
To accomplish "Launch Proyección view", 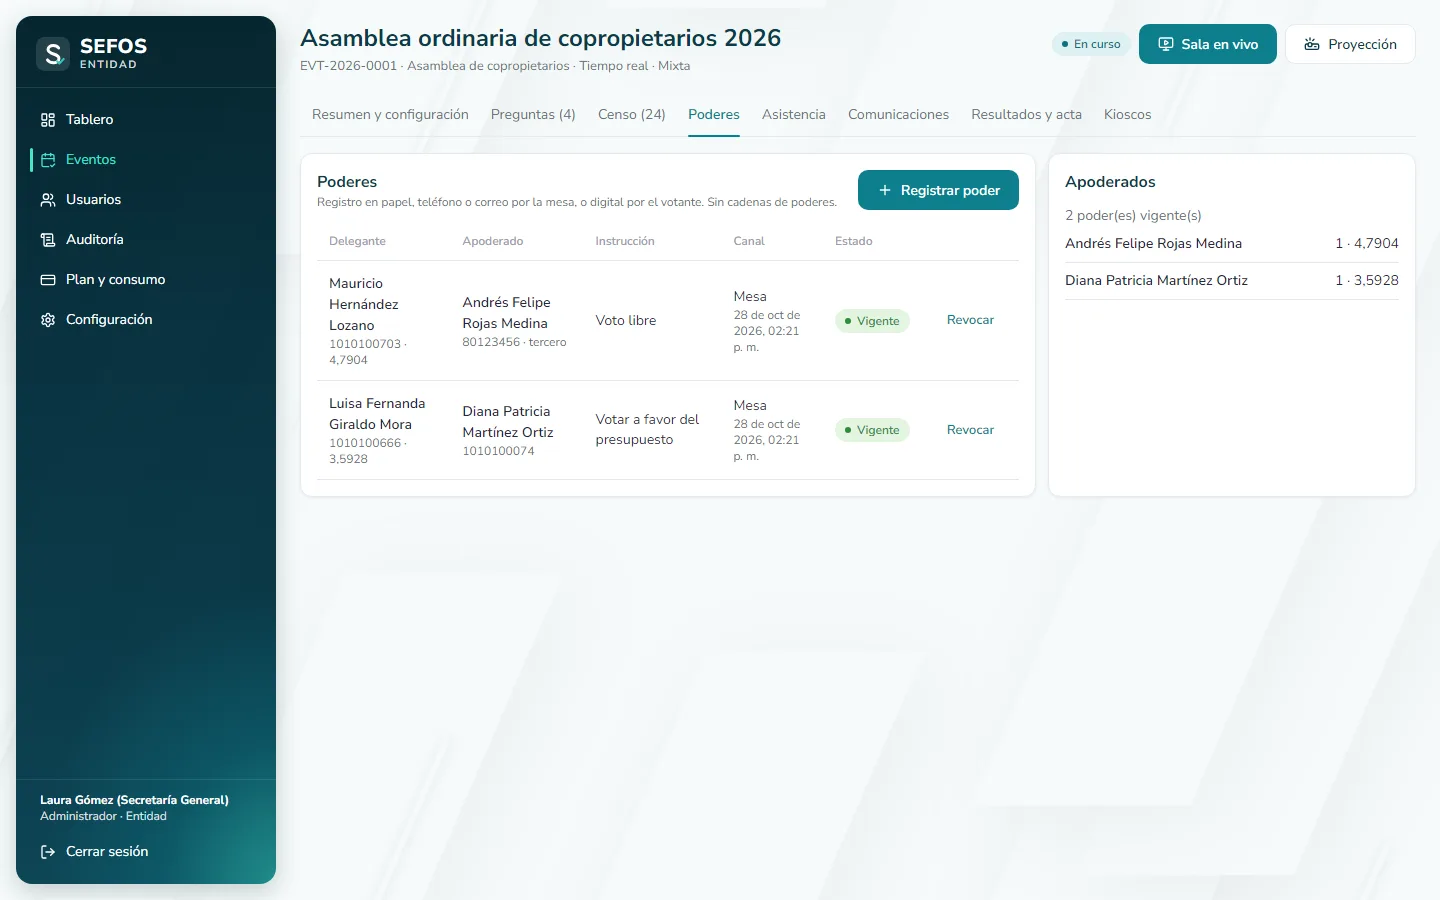I will (1350, 44).
